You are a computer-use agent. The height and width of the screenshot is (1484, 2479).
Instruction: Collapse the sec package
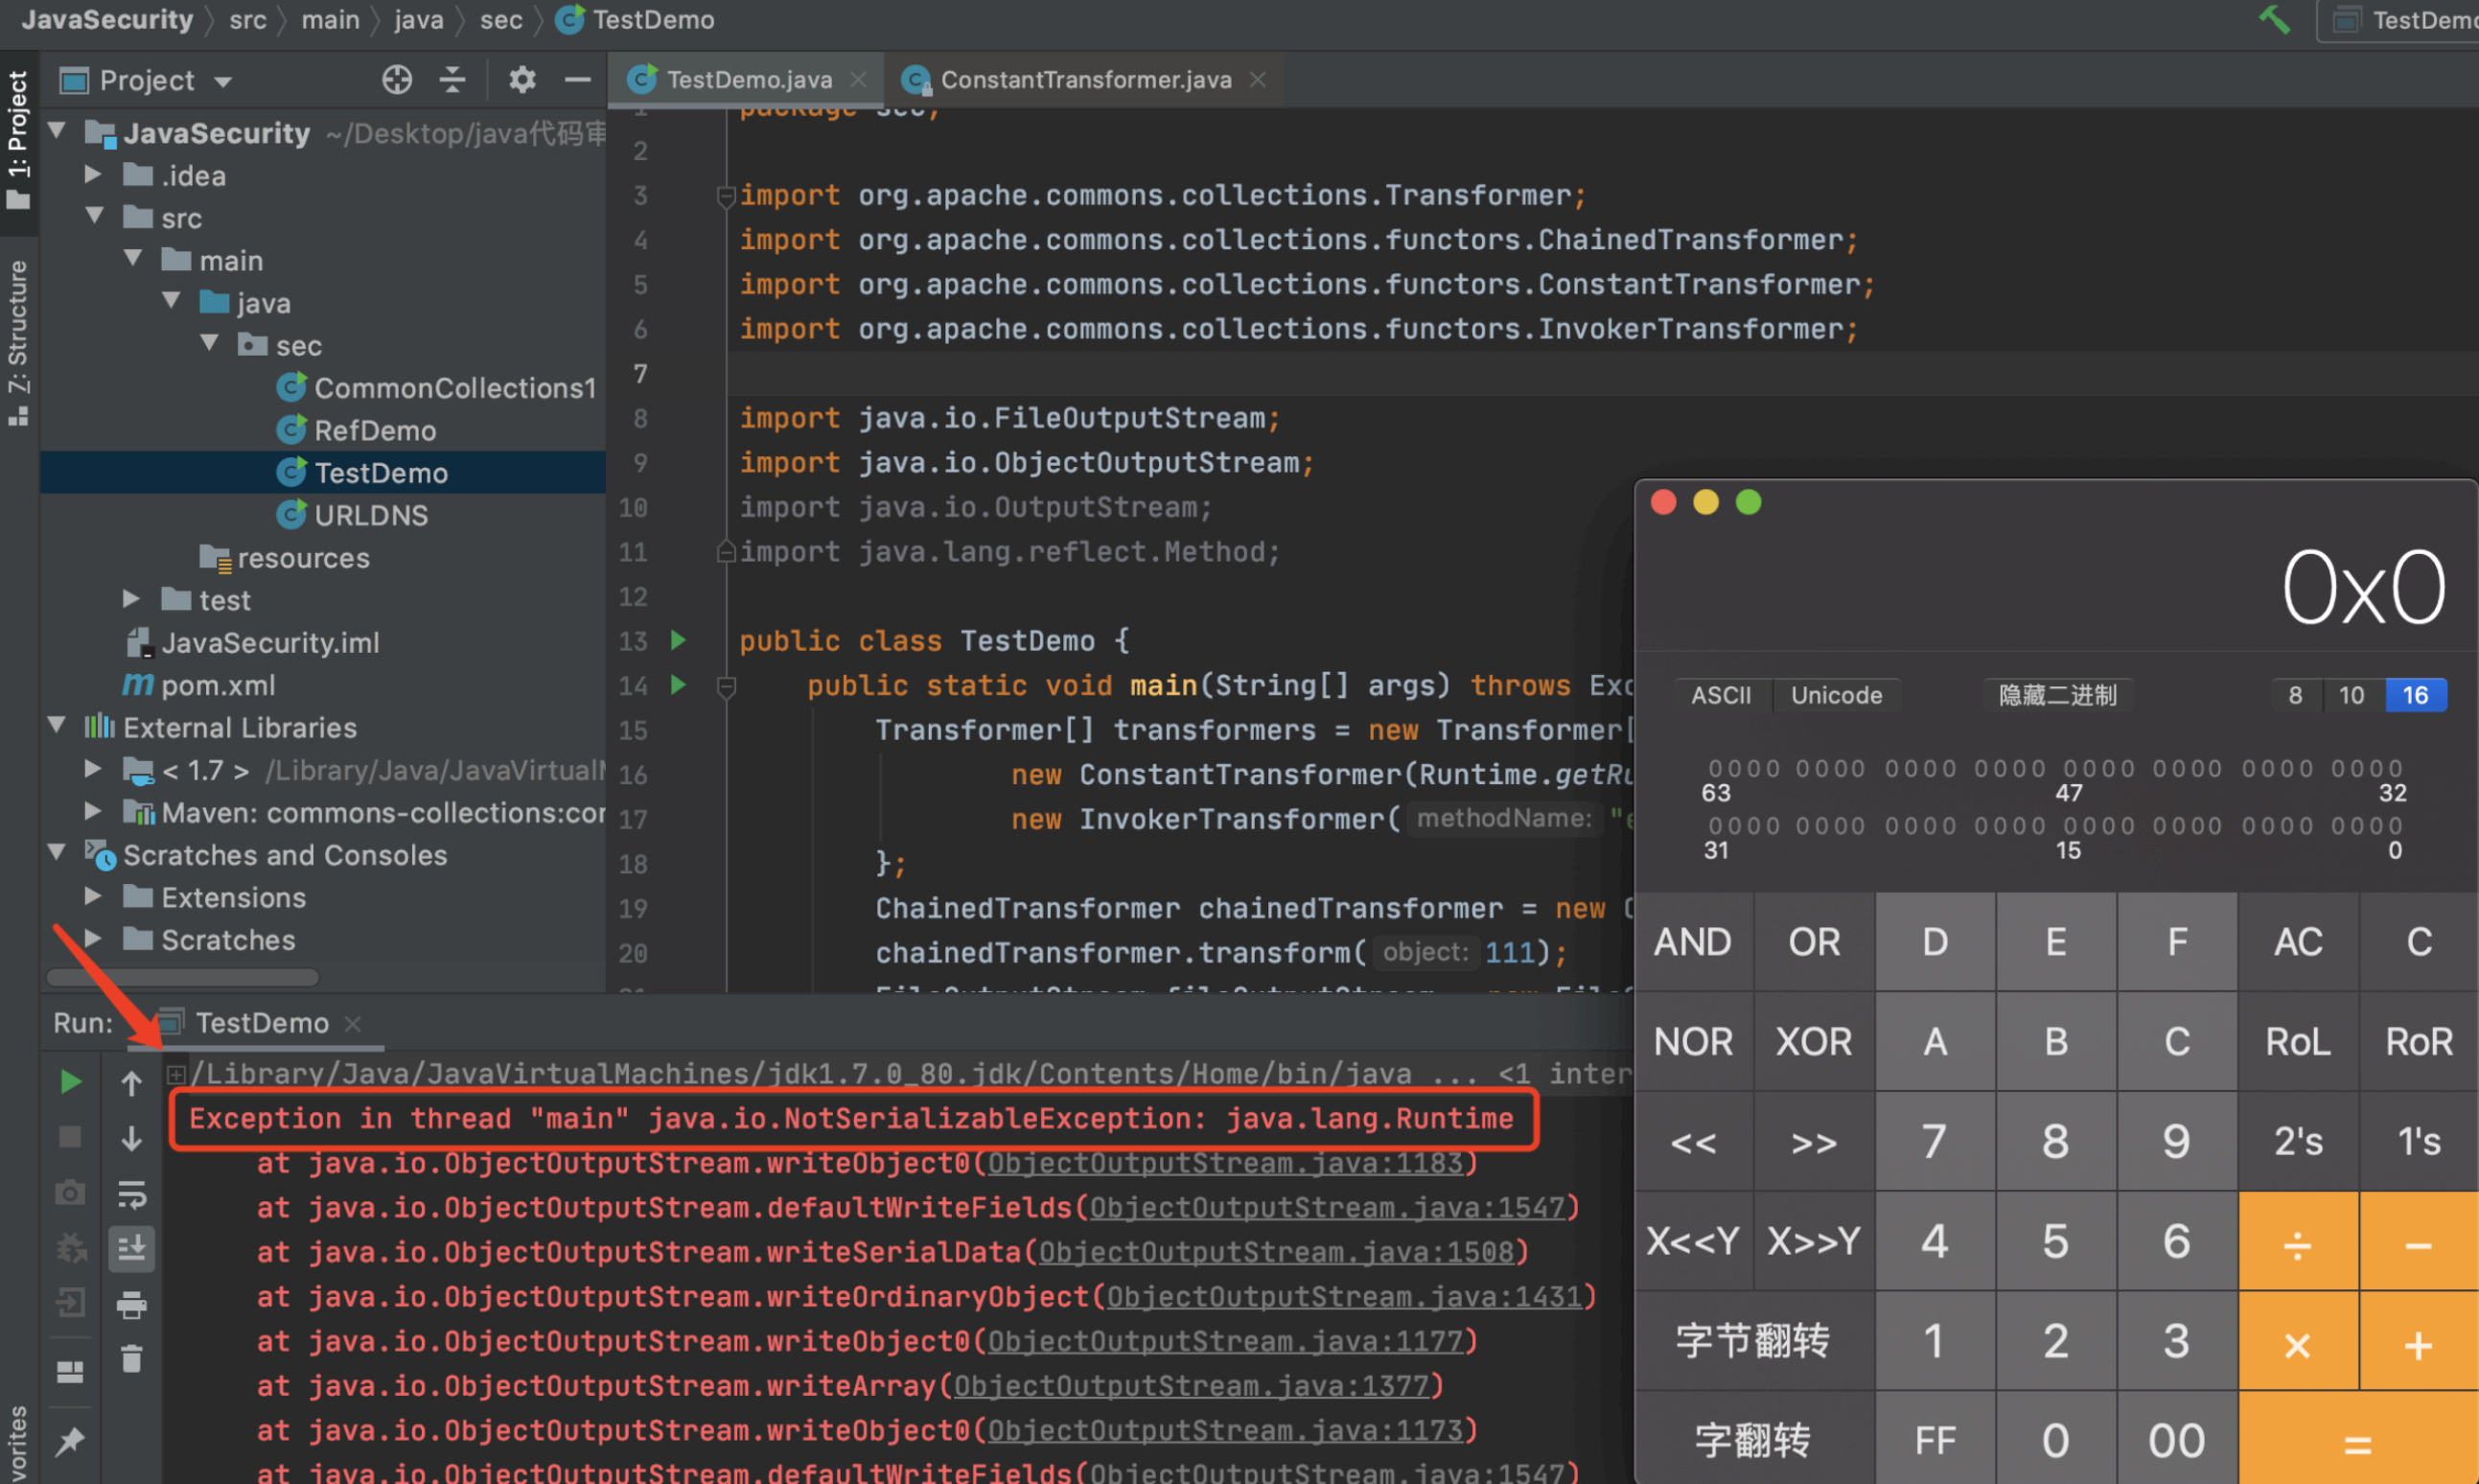pos(210,344)
